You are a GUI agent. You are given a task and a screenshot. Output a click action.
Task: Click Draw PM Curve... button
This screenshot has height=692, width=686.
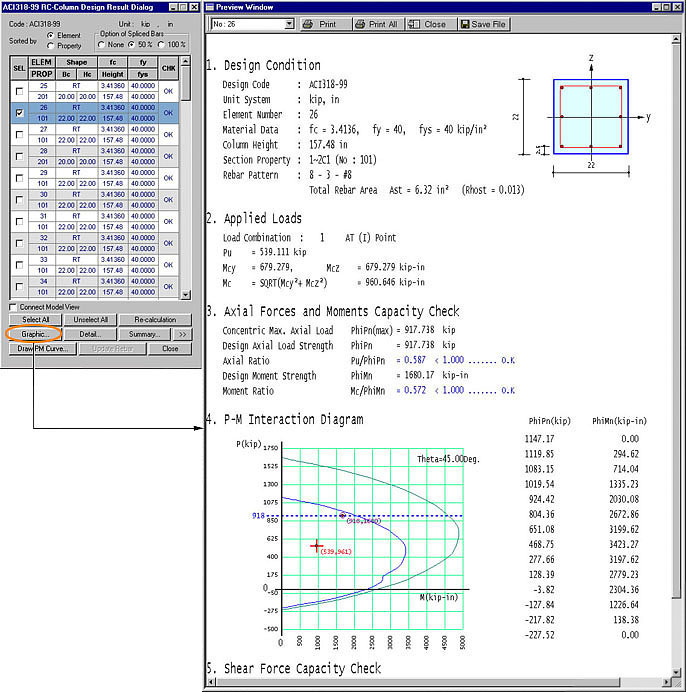[x=40, y=349]
